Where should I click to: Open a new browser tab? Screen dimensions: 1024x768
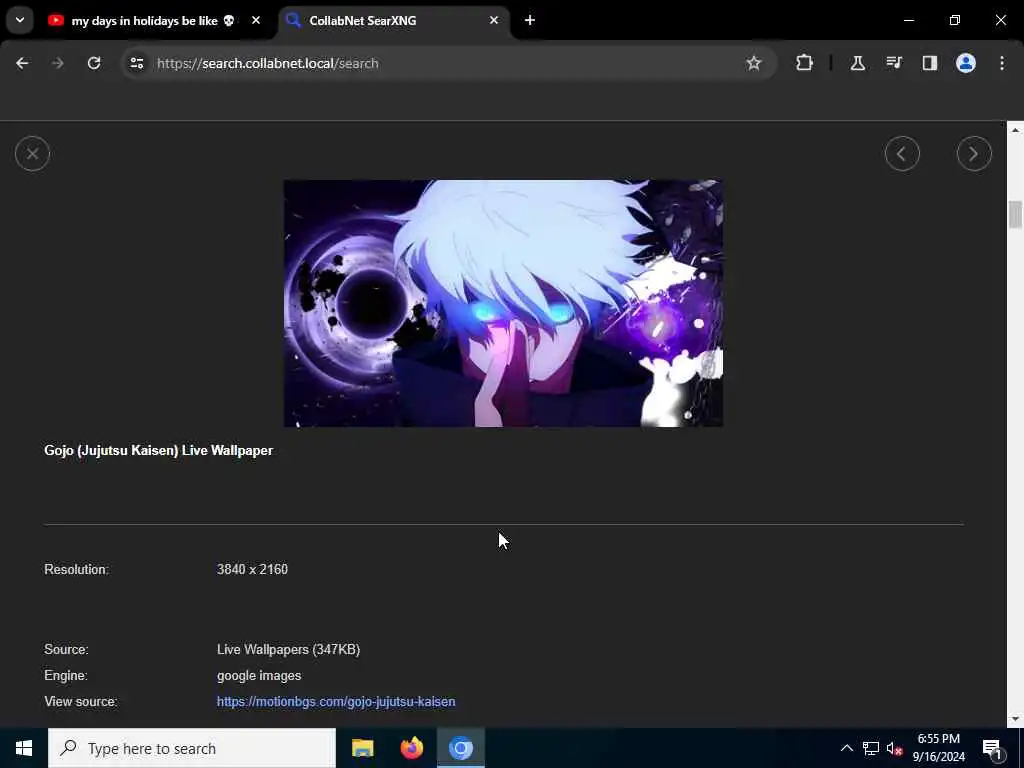(x=530, y=20)
